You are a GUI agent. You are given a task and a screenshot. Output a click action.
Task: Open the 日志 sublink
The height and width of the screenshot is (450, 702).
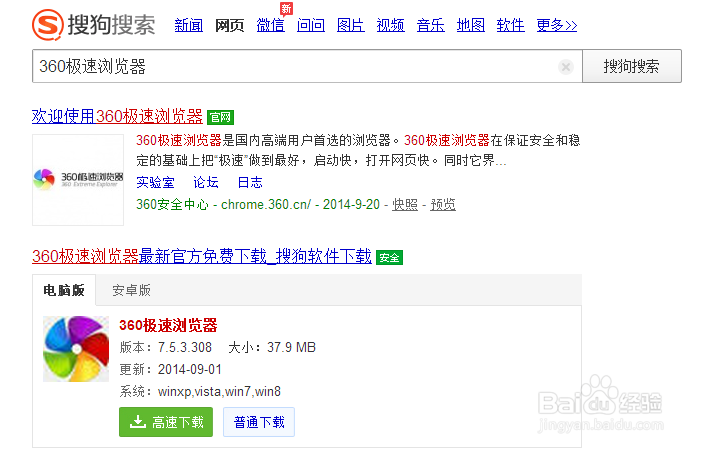click(250, 182)
